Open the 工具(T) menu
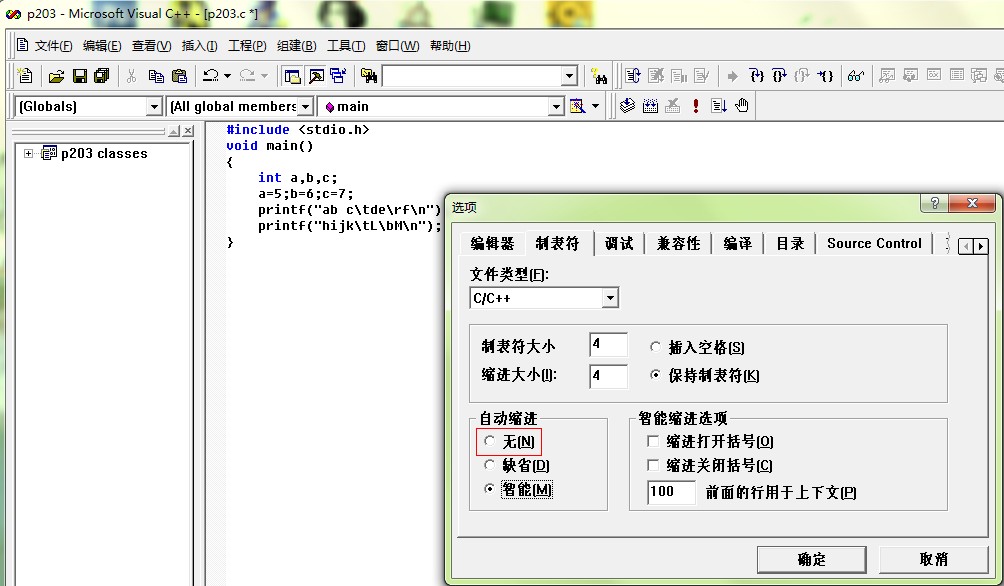The height and width of the screenshot is (586, 1004). point(346,45)
